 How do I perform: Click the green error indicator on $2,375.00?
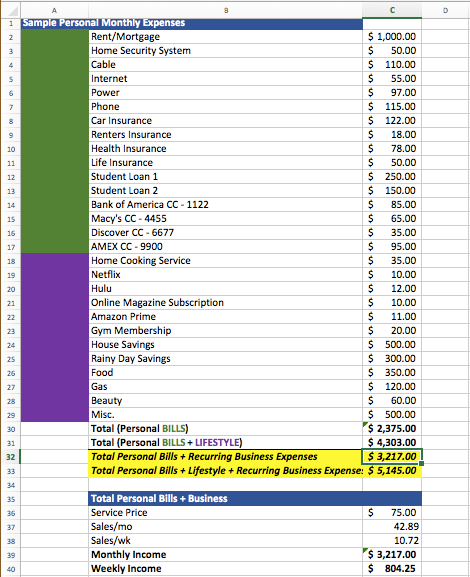click(365, 424)
